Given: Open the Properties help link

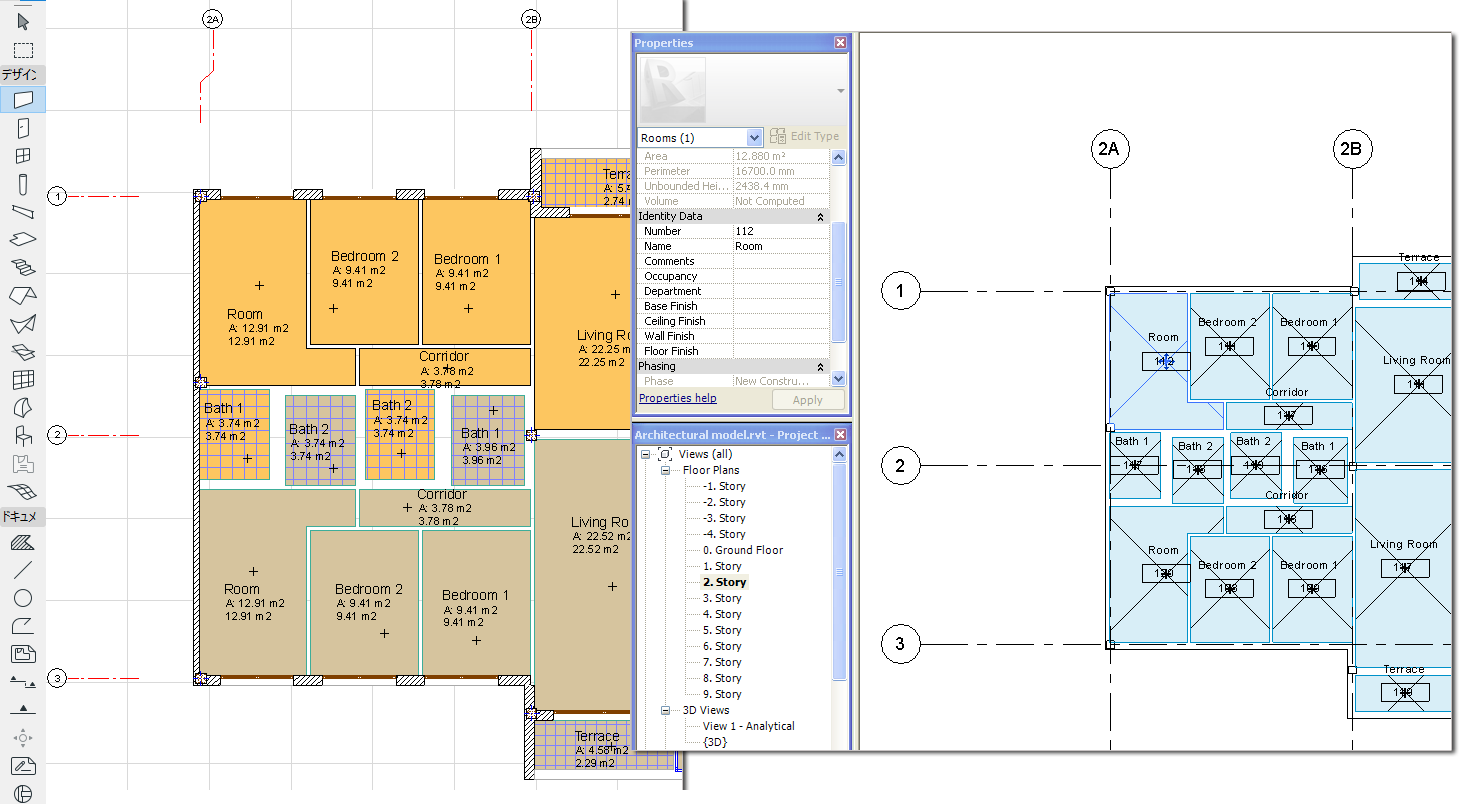Looking at the screenshot, I should click(678, 398).
